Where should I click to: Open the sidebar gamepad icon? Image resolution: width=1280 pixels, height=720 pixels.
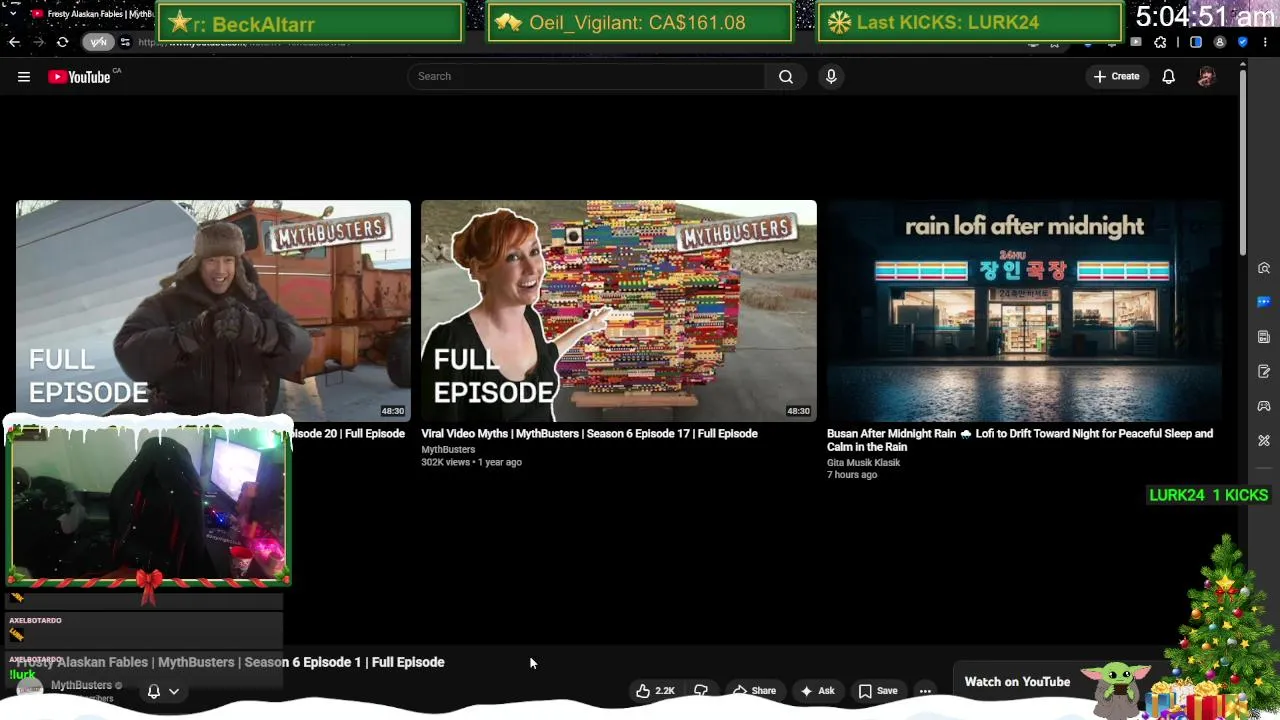point(1264,406)
